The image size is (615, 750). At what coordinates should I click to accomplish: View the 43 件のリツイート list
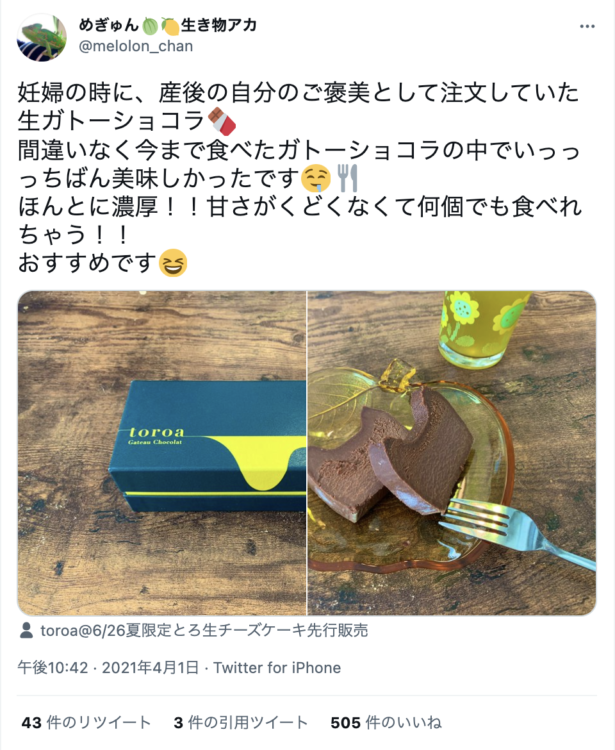pos(86,722)
